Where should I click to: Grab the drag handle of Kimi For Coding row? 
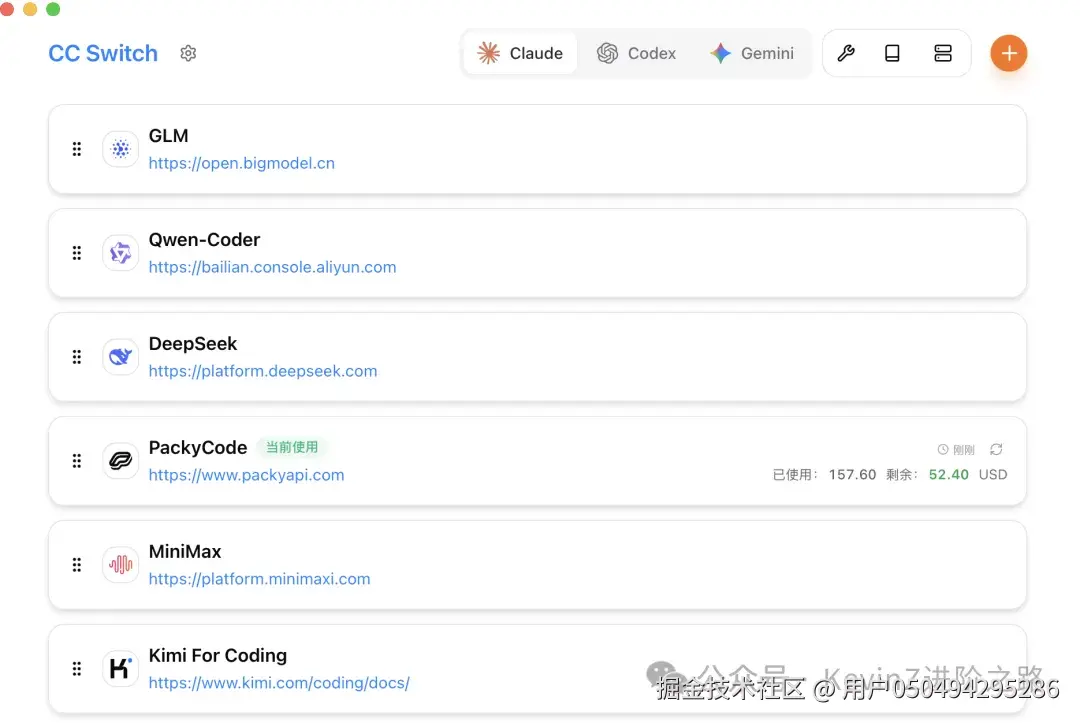[x=76, y=669]
